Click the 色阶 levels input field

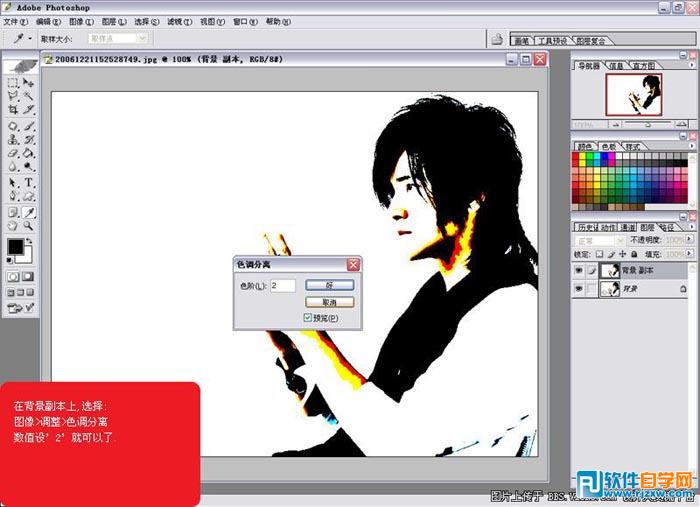282,285
